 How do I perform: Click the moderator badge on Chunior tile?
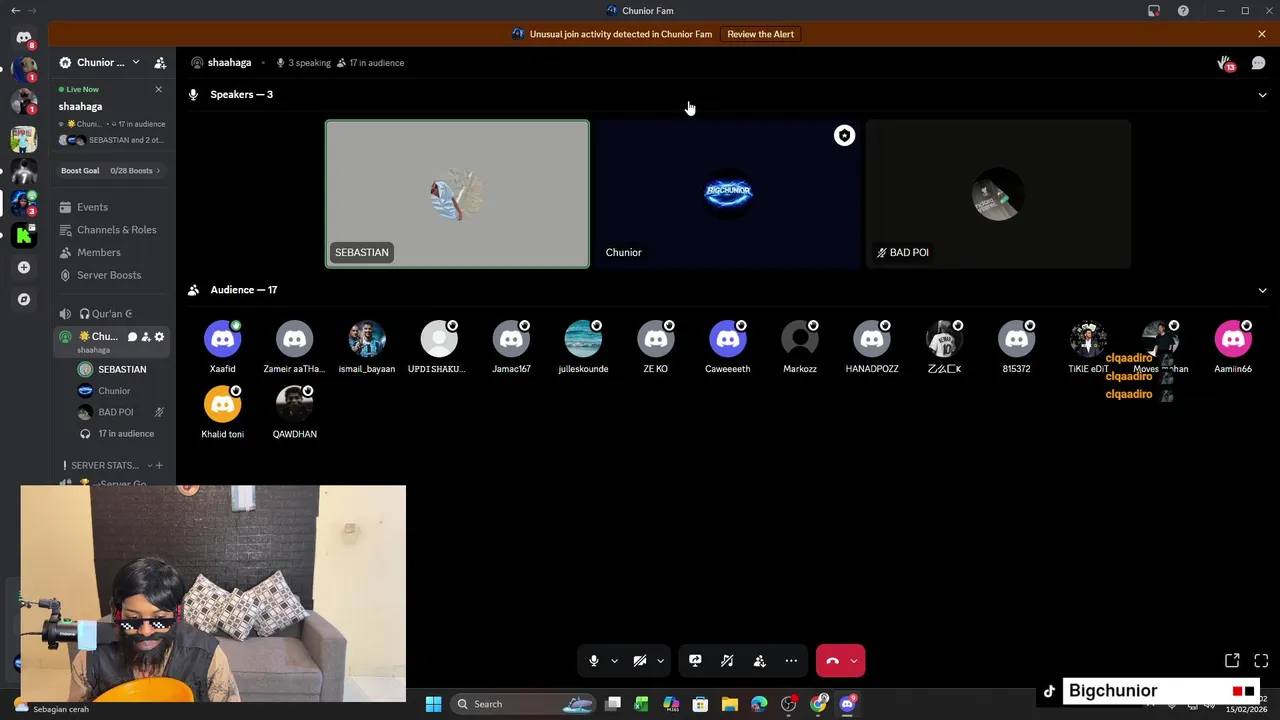[x=844, y=136]
